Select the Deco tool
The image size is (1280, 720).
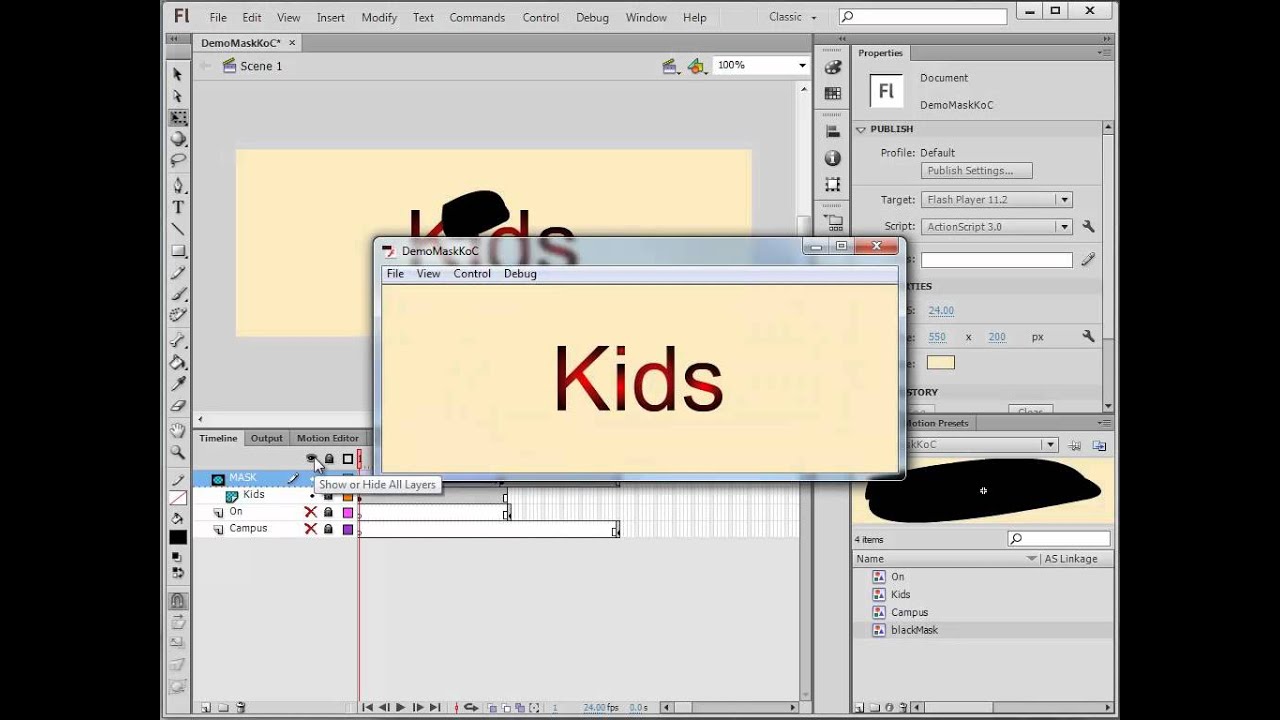(178, 316)
